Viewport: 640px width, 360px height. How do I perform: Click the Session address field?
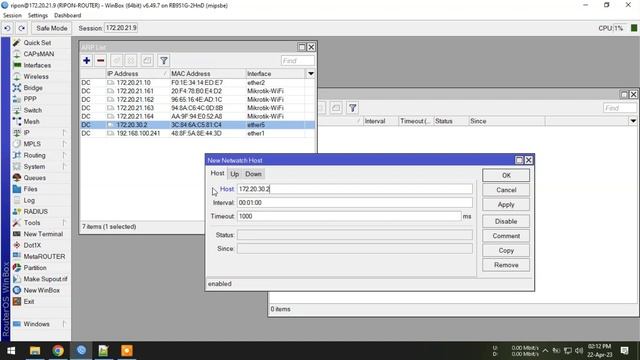(x=121, y=28)
